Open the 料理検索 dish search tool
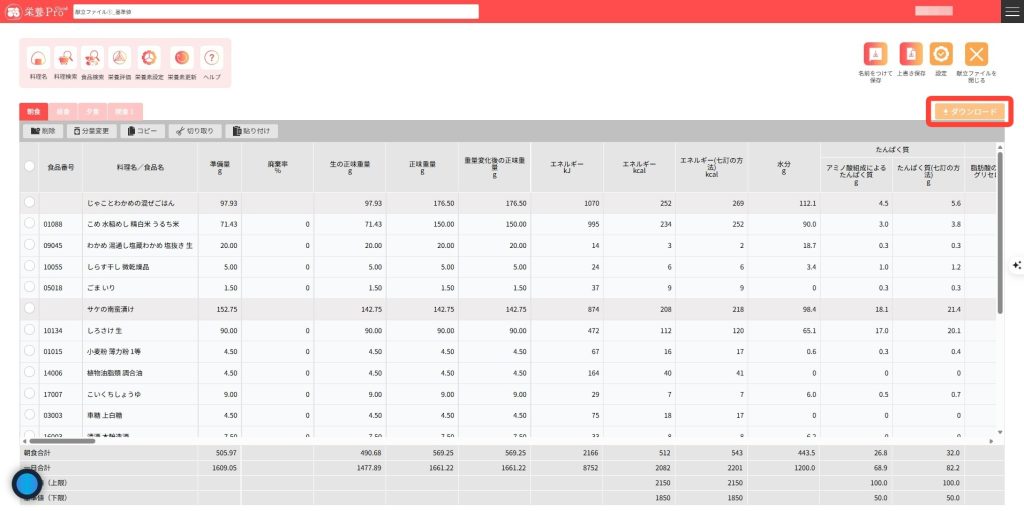 (x=66, y=59)
